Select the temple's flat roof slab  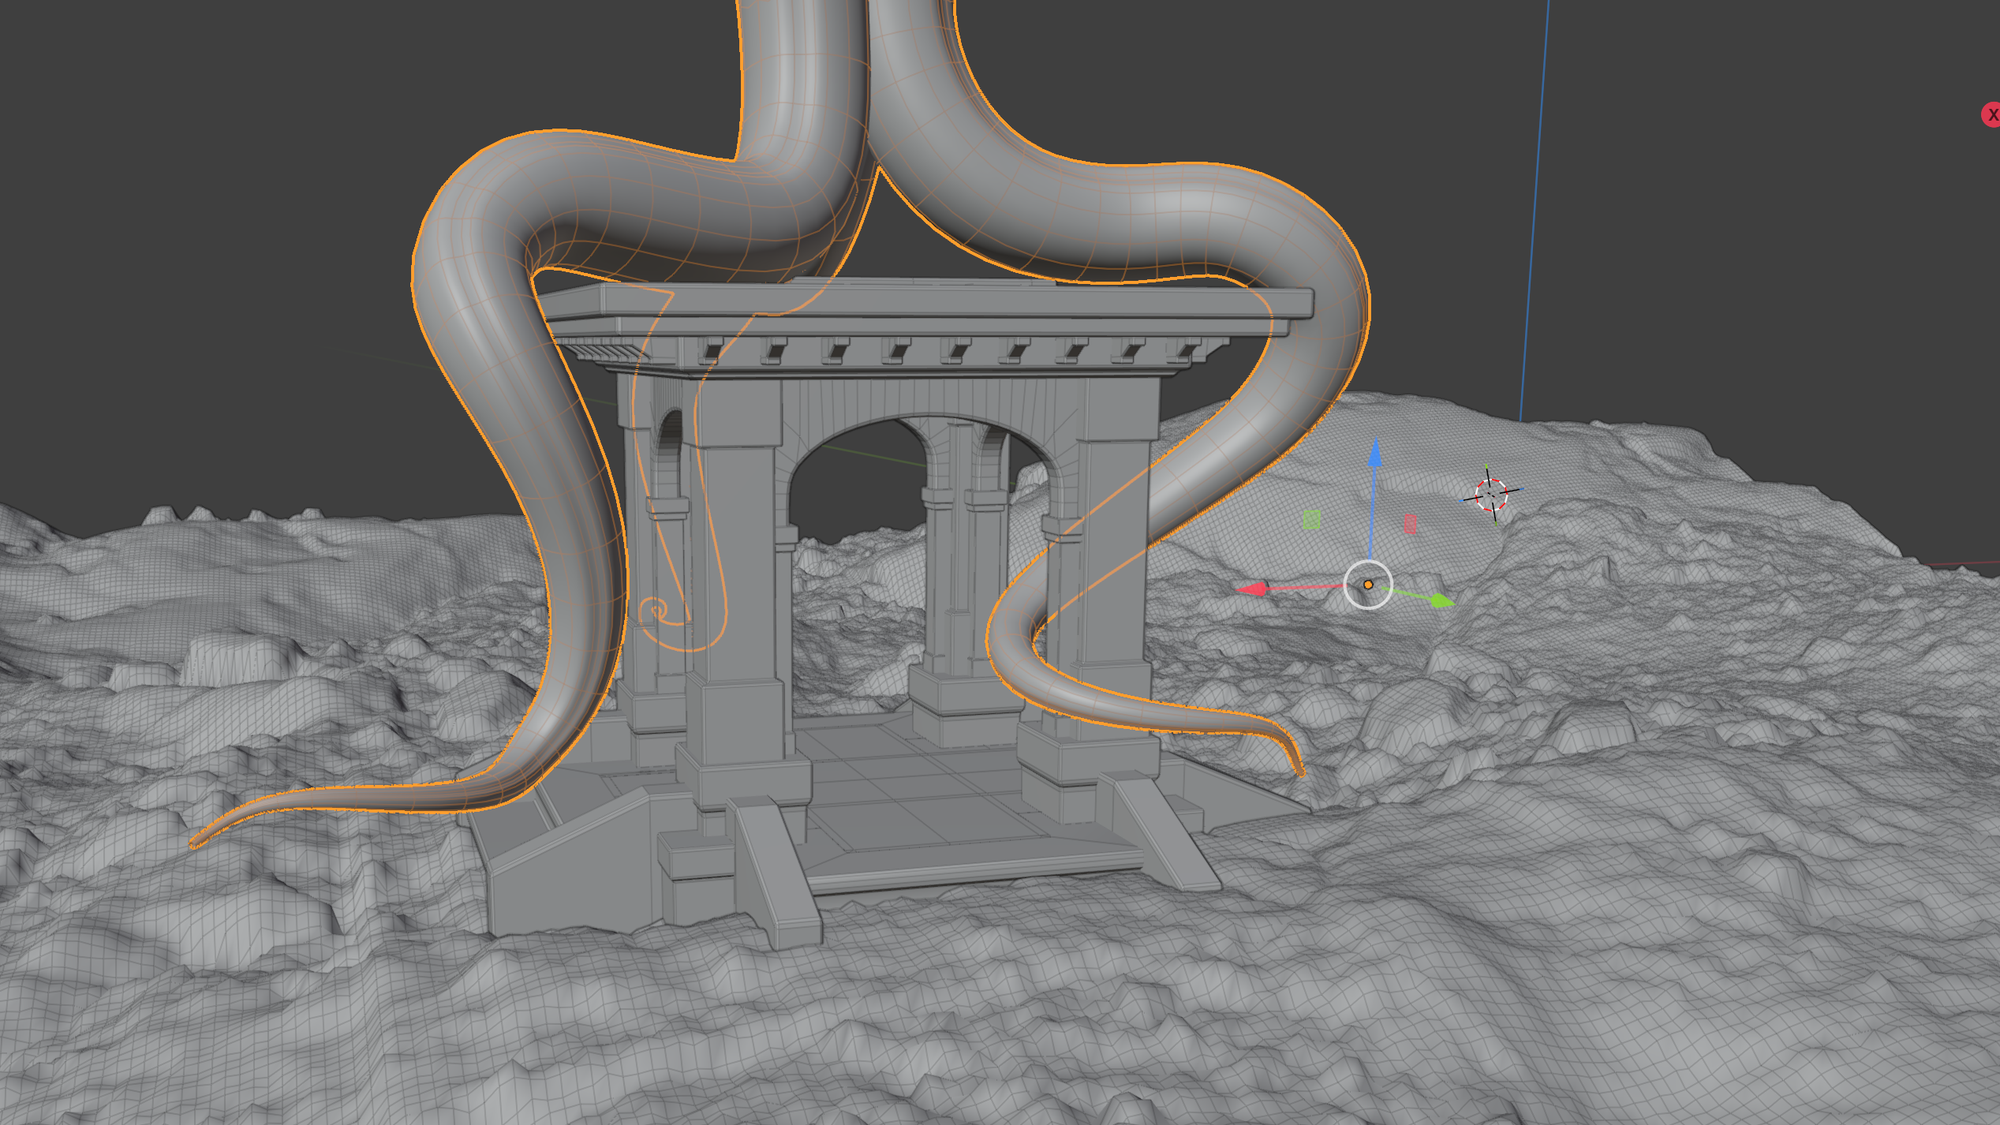coord(930,302)
